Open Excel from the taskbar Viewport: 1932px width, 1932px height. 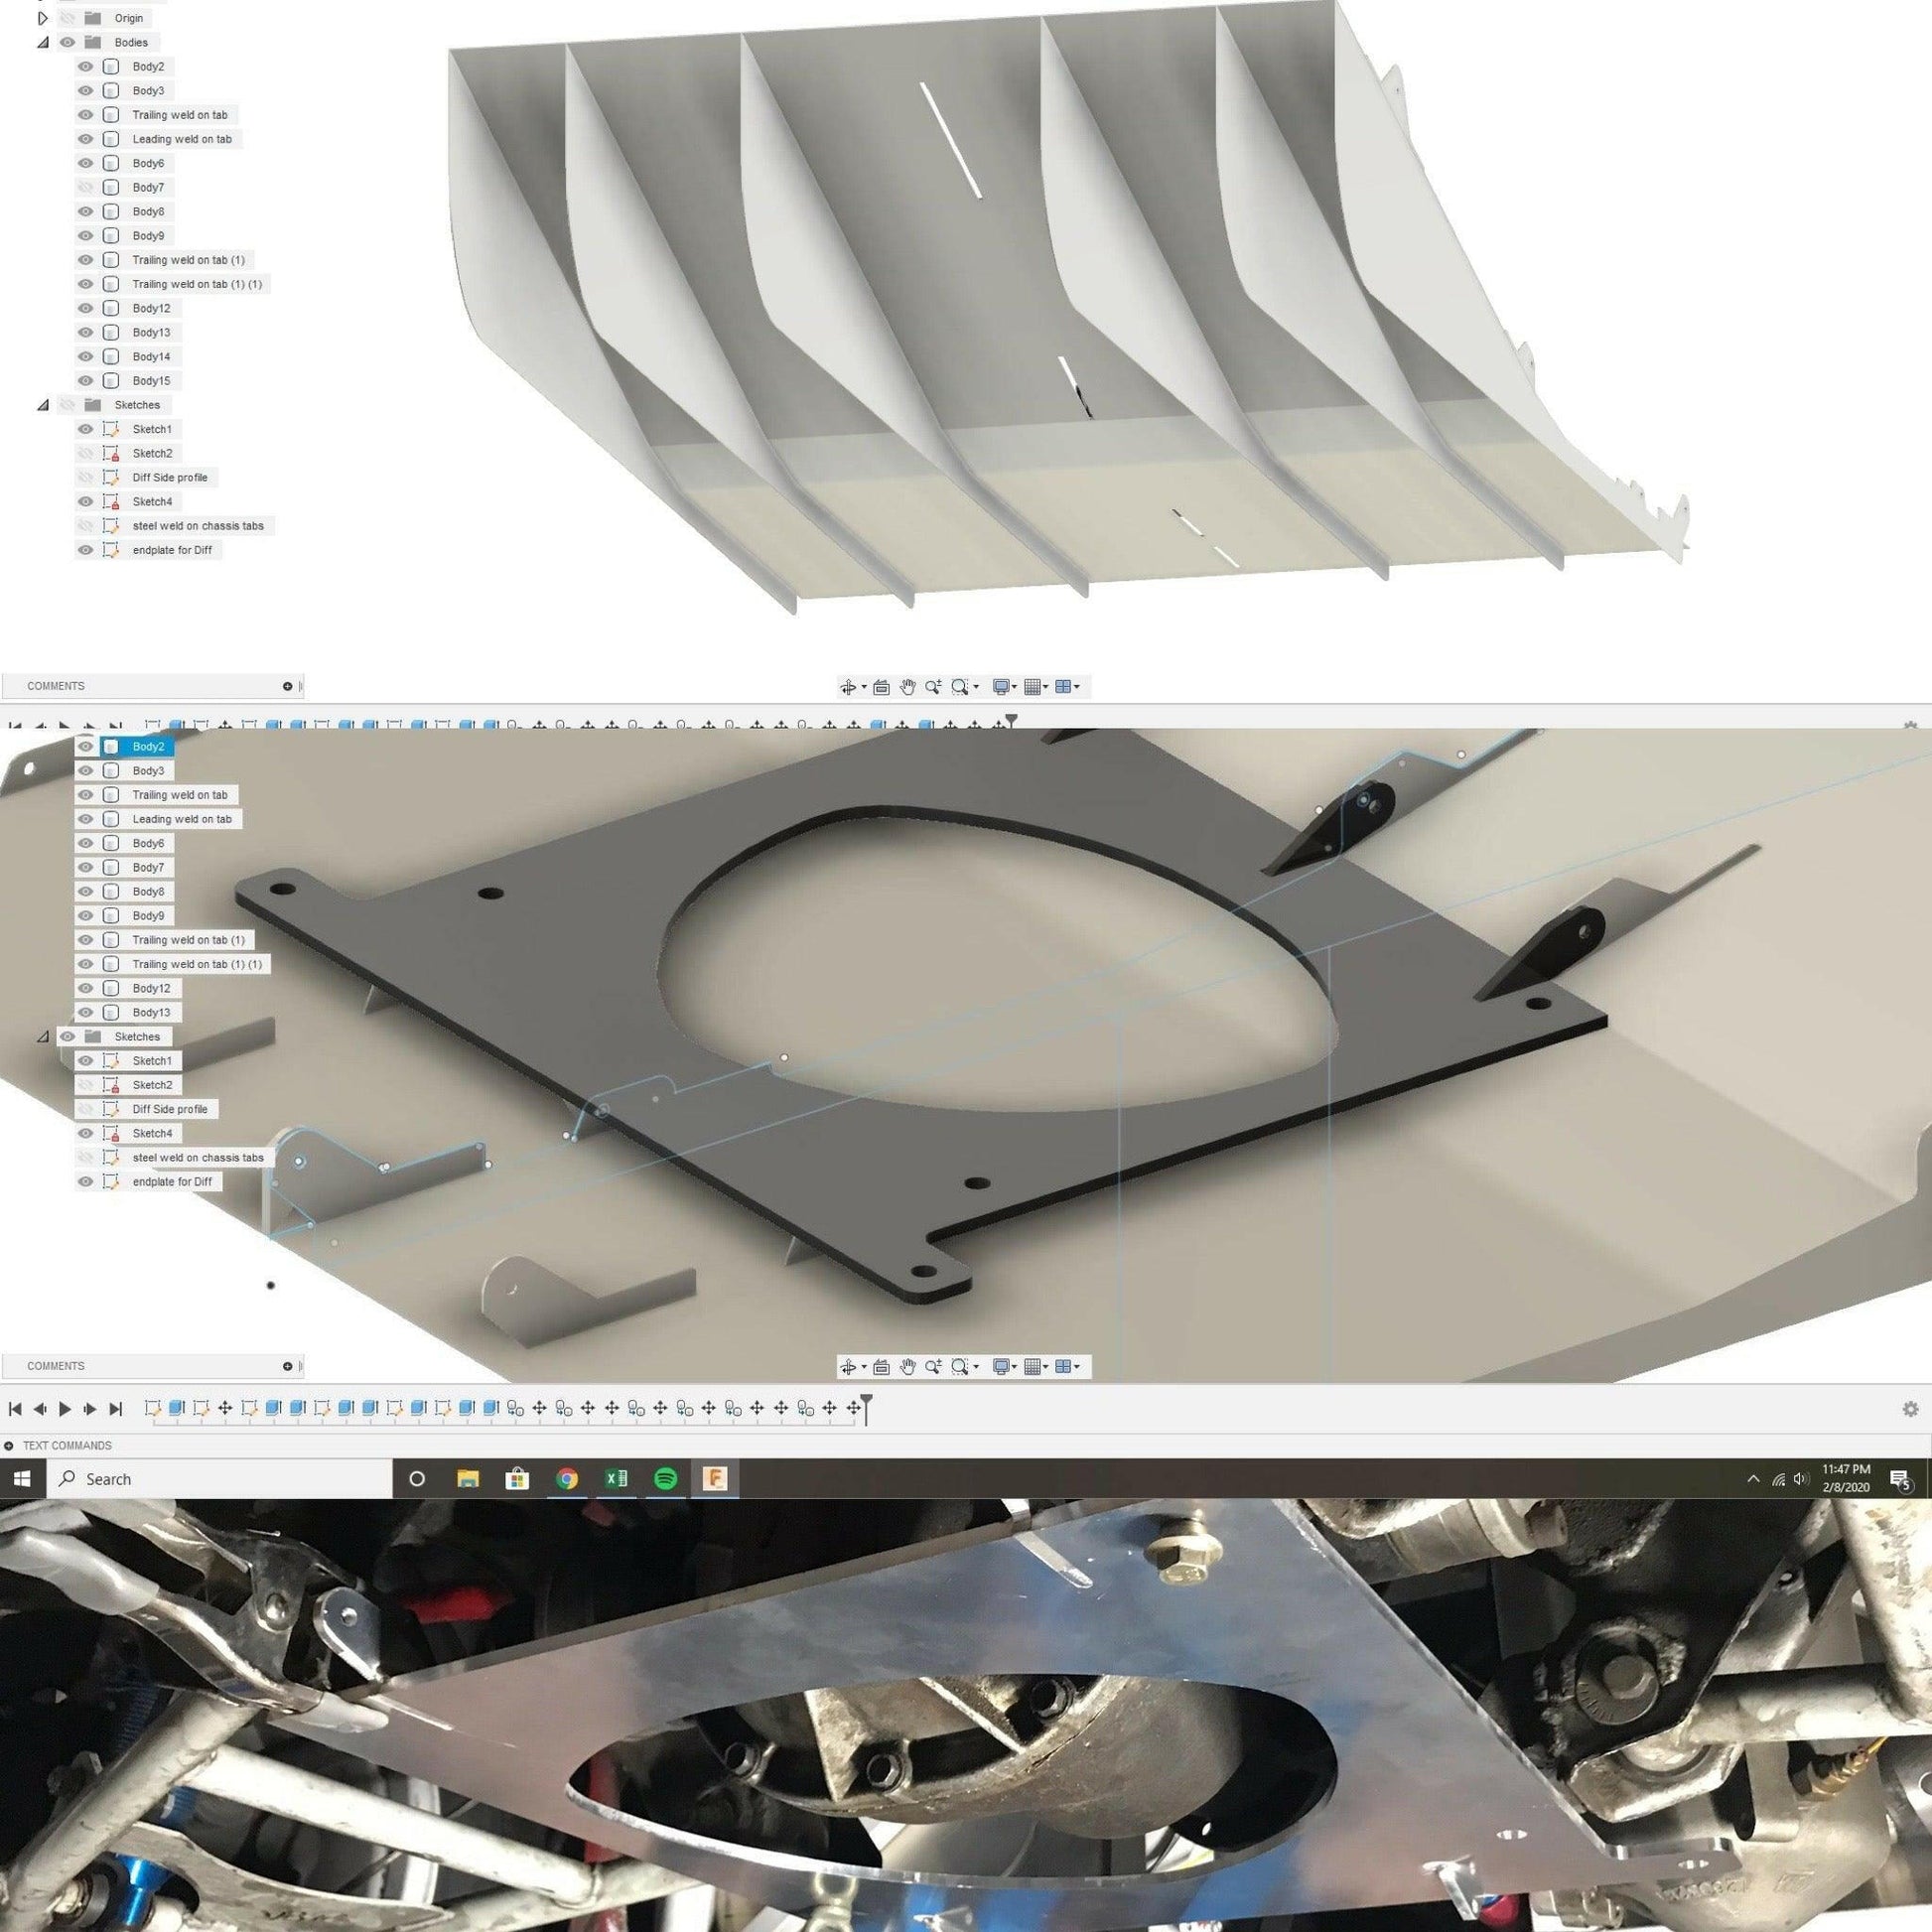(616, 1479)
